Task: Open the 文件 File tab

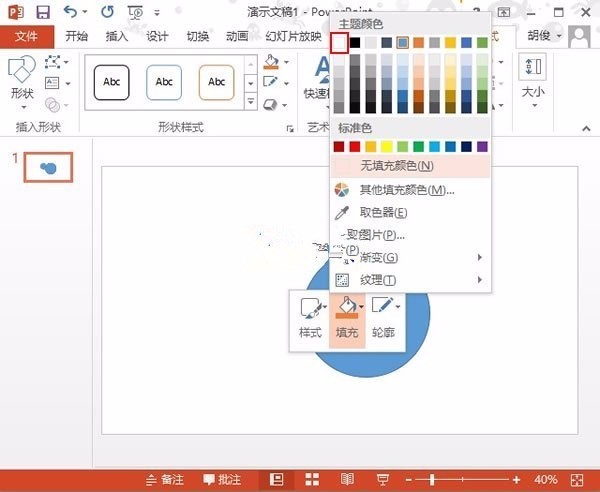Action: point(27,37)
